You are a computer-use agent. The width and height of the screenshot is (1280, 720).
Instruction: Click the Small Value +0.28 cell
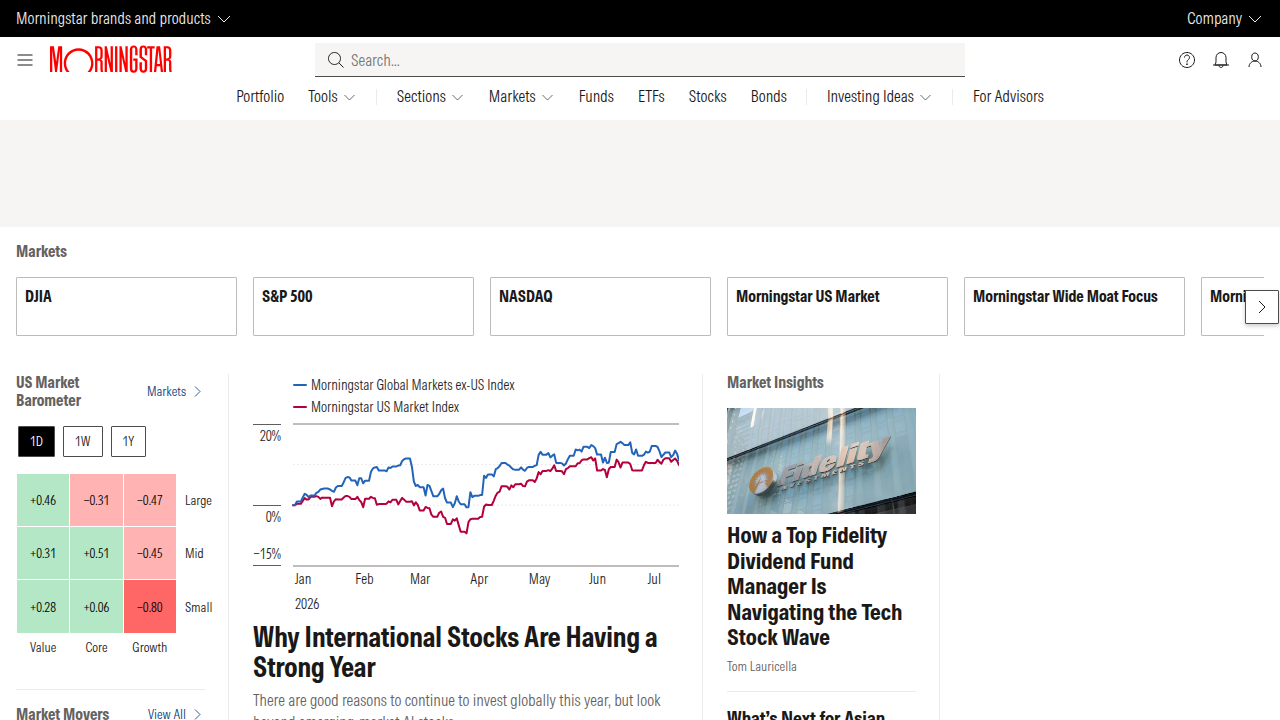point(43,607)
